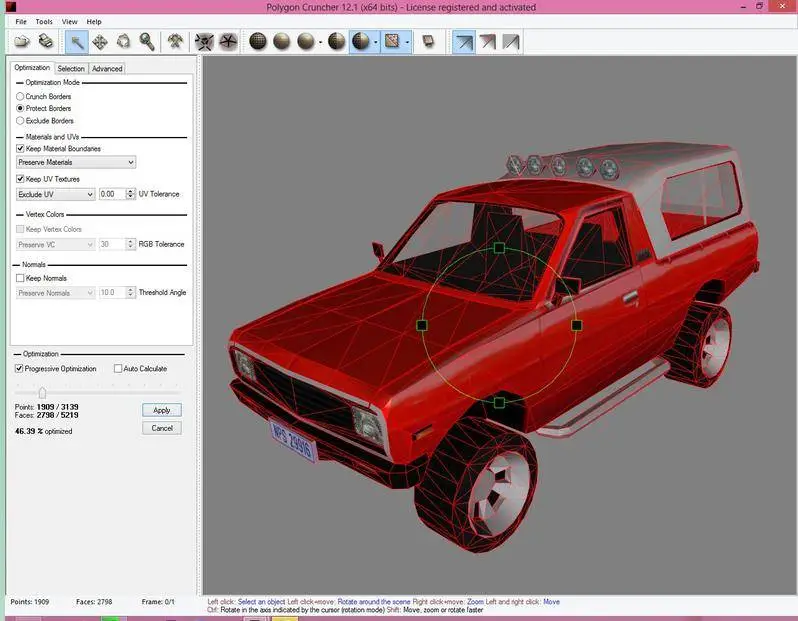
Task: Click the UV Tolerance spinner arrows
Action: pyautogui.click(x=131, y=194)
